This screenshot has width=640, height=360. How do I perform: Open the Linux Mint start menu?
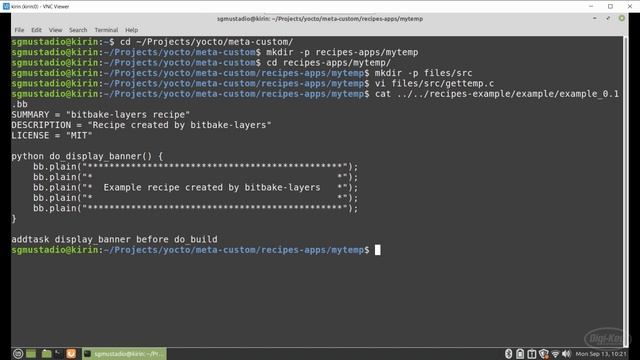18,354
